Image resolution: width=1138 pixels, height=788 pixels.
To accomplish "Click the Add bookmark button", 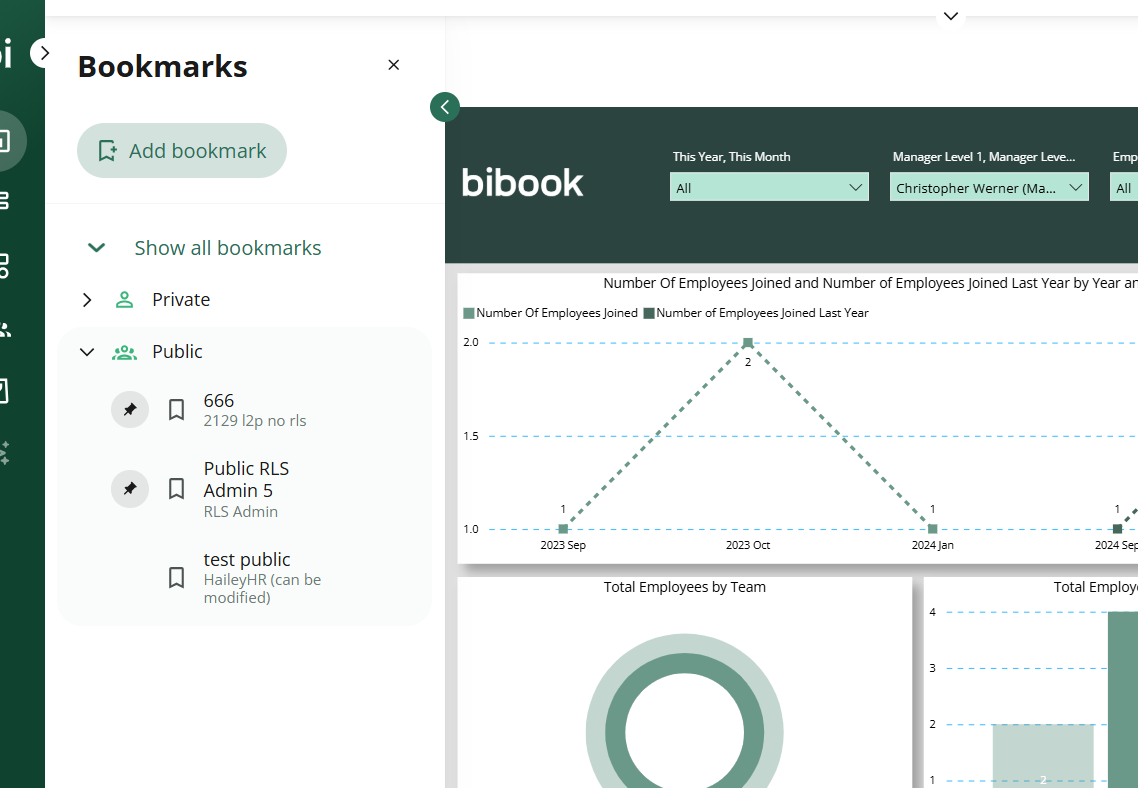I will click(182, 150).
